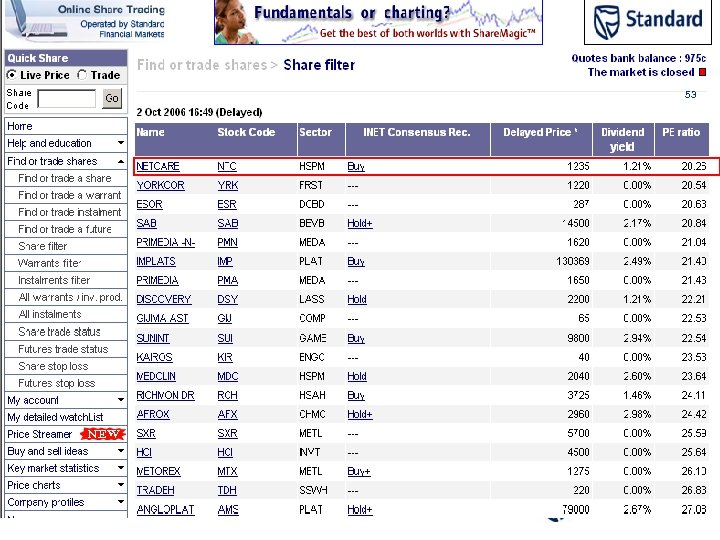Open the PRIMEDIA -N- share link

point(166,242)
